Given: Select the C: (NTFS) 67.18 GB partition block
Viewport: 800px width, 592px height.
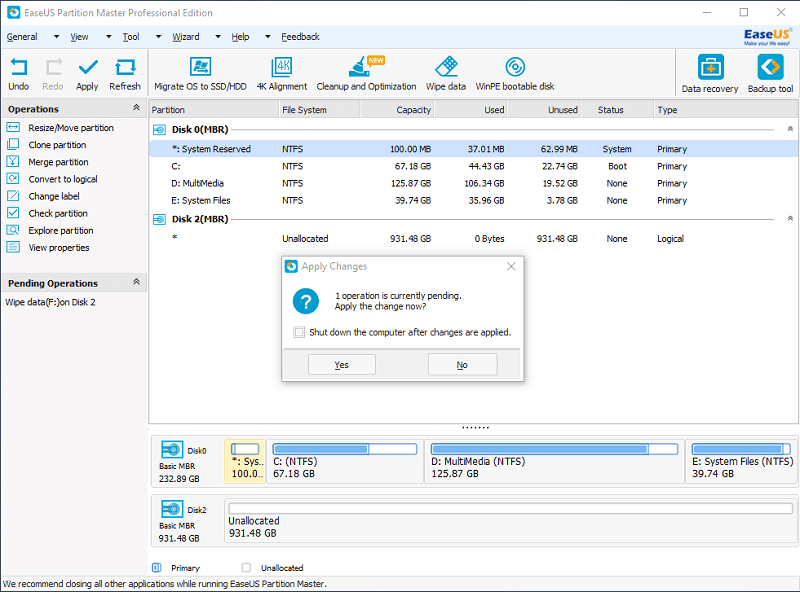Looking at the screenshot, I should (x=345, y=461).
